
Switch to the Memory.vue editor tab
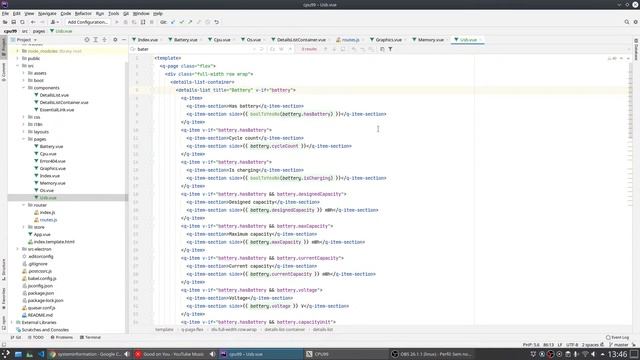pyautogui.click(x=431, y=40)
